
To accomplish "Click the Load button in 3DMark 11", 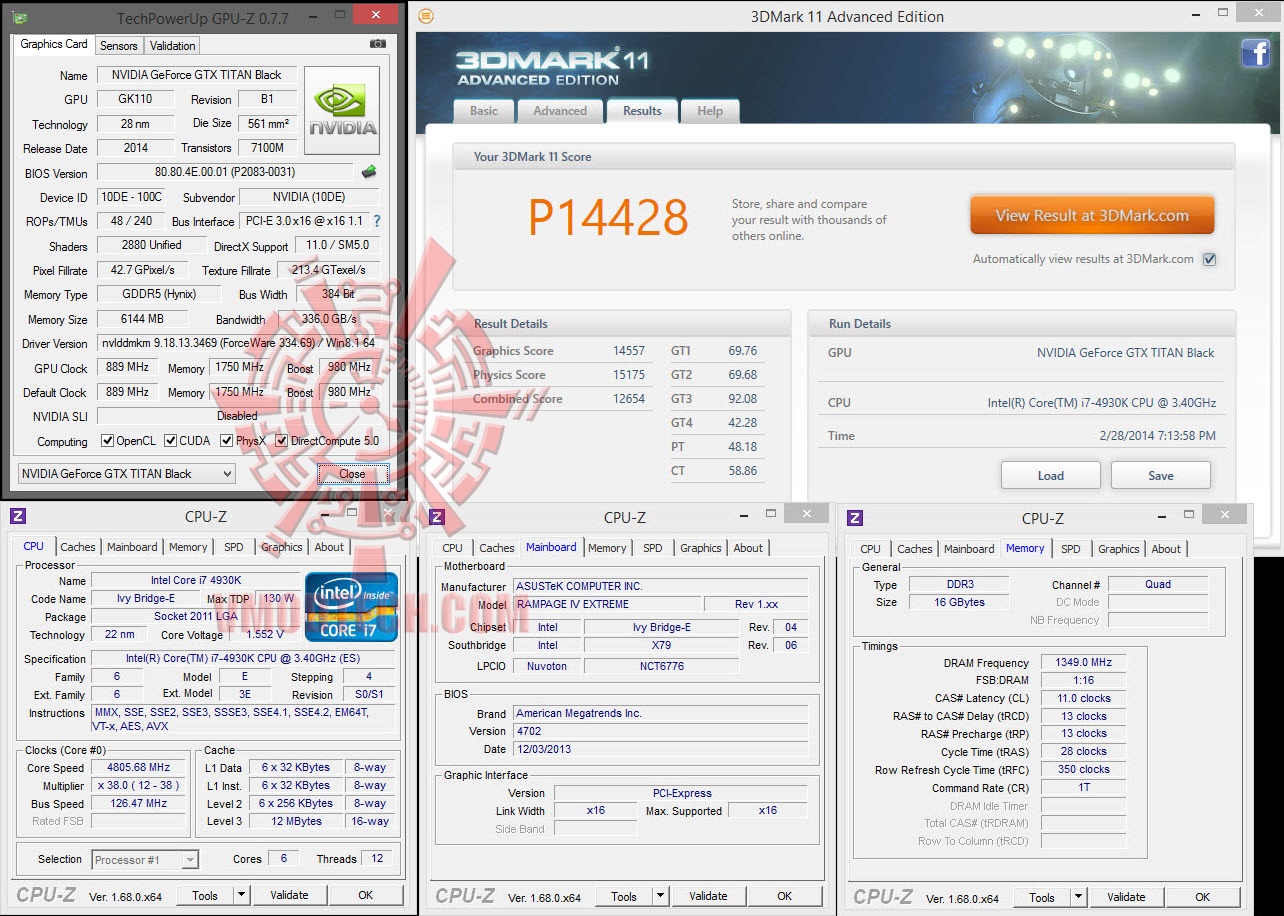I will coord(1051,475).
